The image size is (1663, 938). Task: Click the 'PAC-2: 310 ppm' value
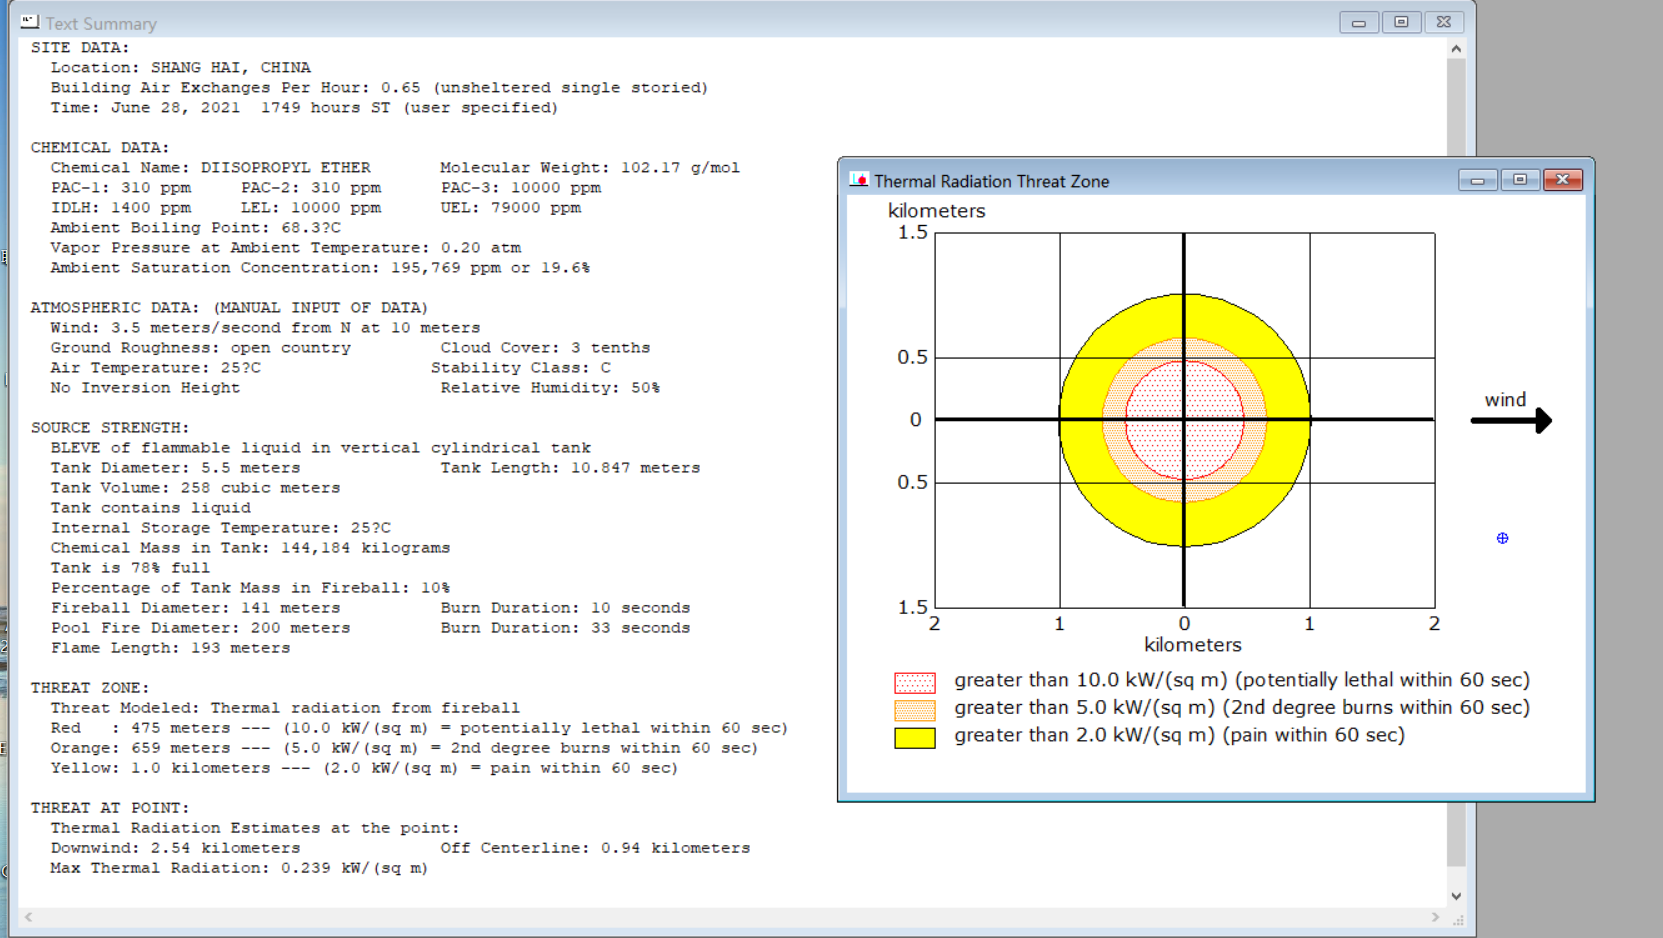coord(311,188)
